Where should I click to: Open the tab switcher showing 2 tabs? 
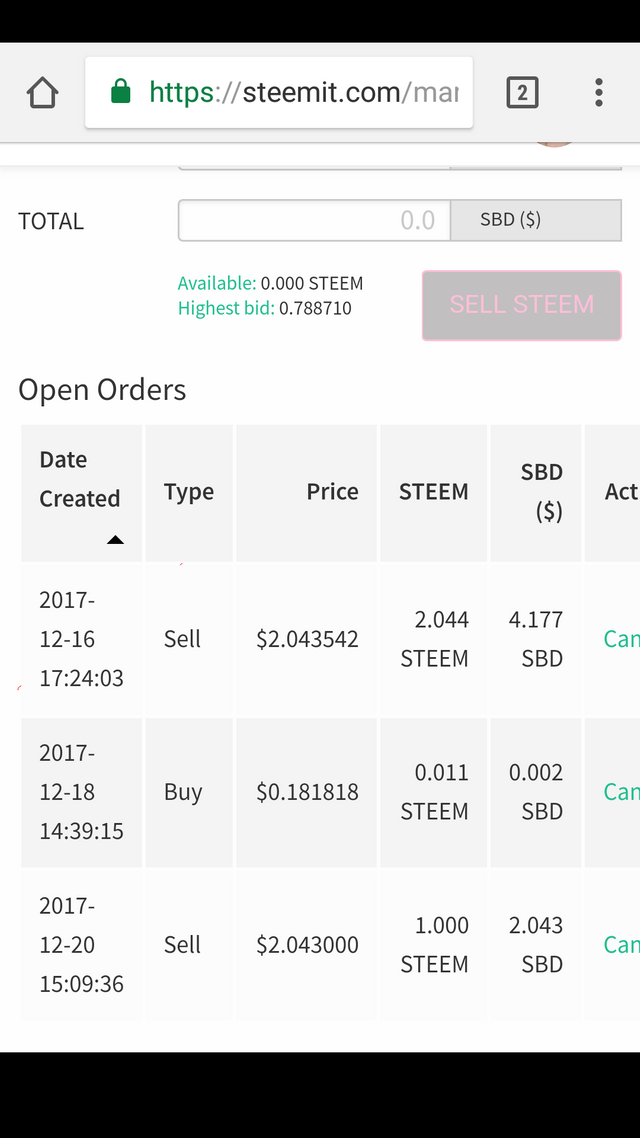tap(522, 93)
